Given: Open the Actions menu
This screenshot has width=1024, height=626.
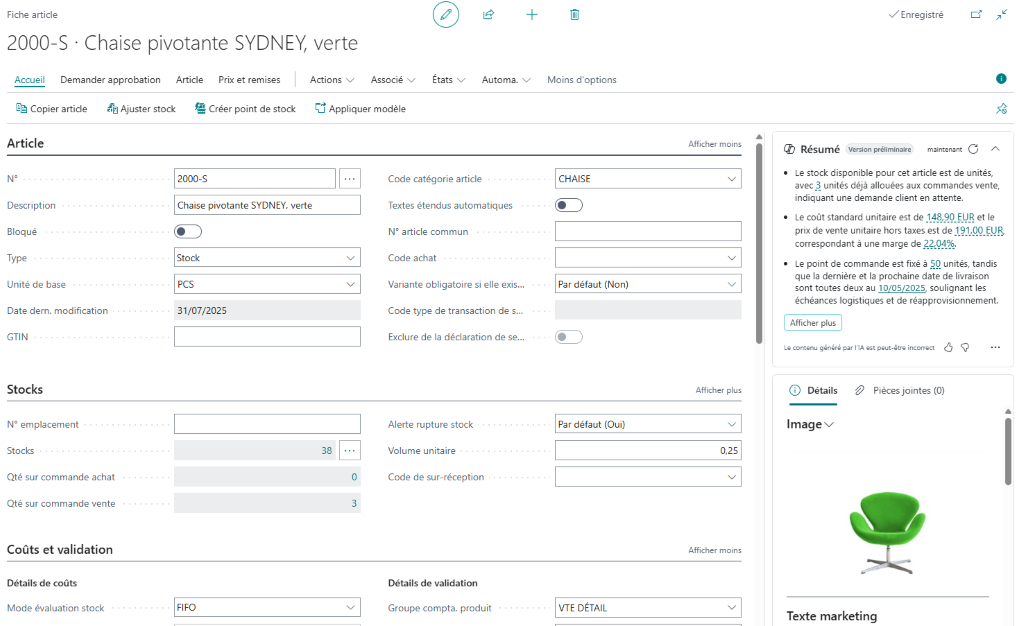Looking at the screenshot, I should (x=332, y=80).
